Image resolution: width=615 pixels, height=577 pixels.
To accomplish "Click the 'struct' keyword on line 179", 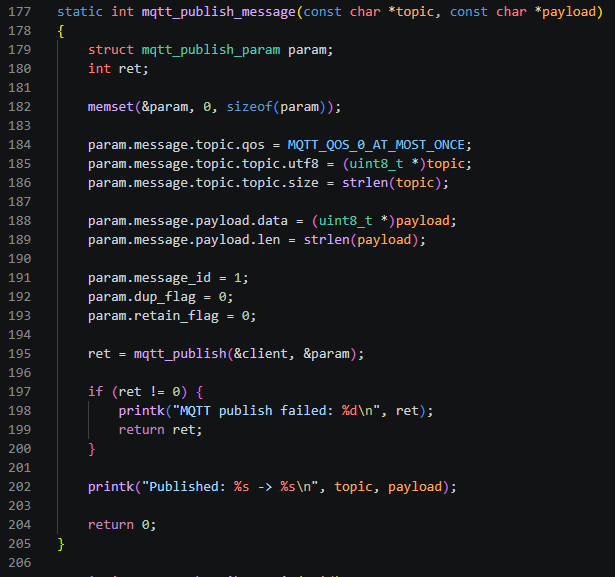I will pyautogui.click(x=111, y=50).
